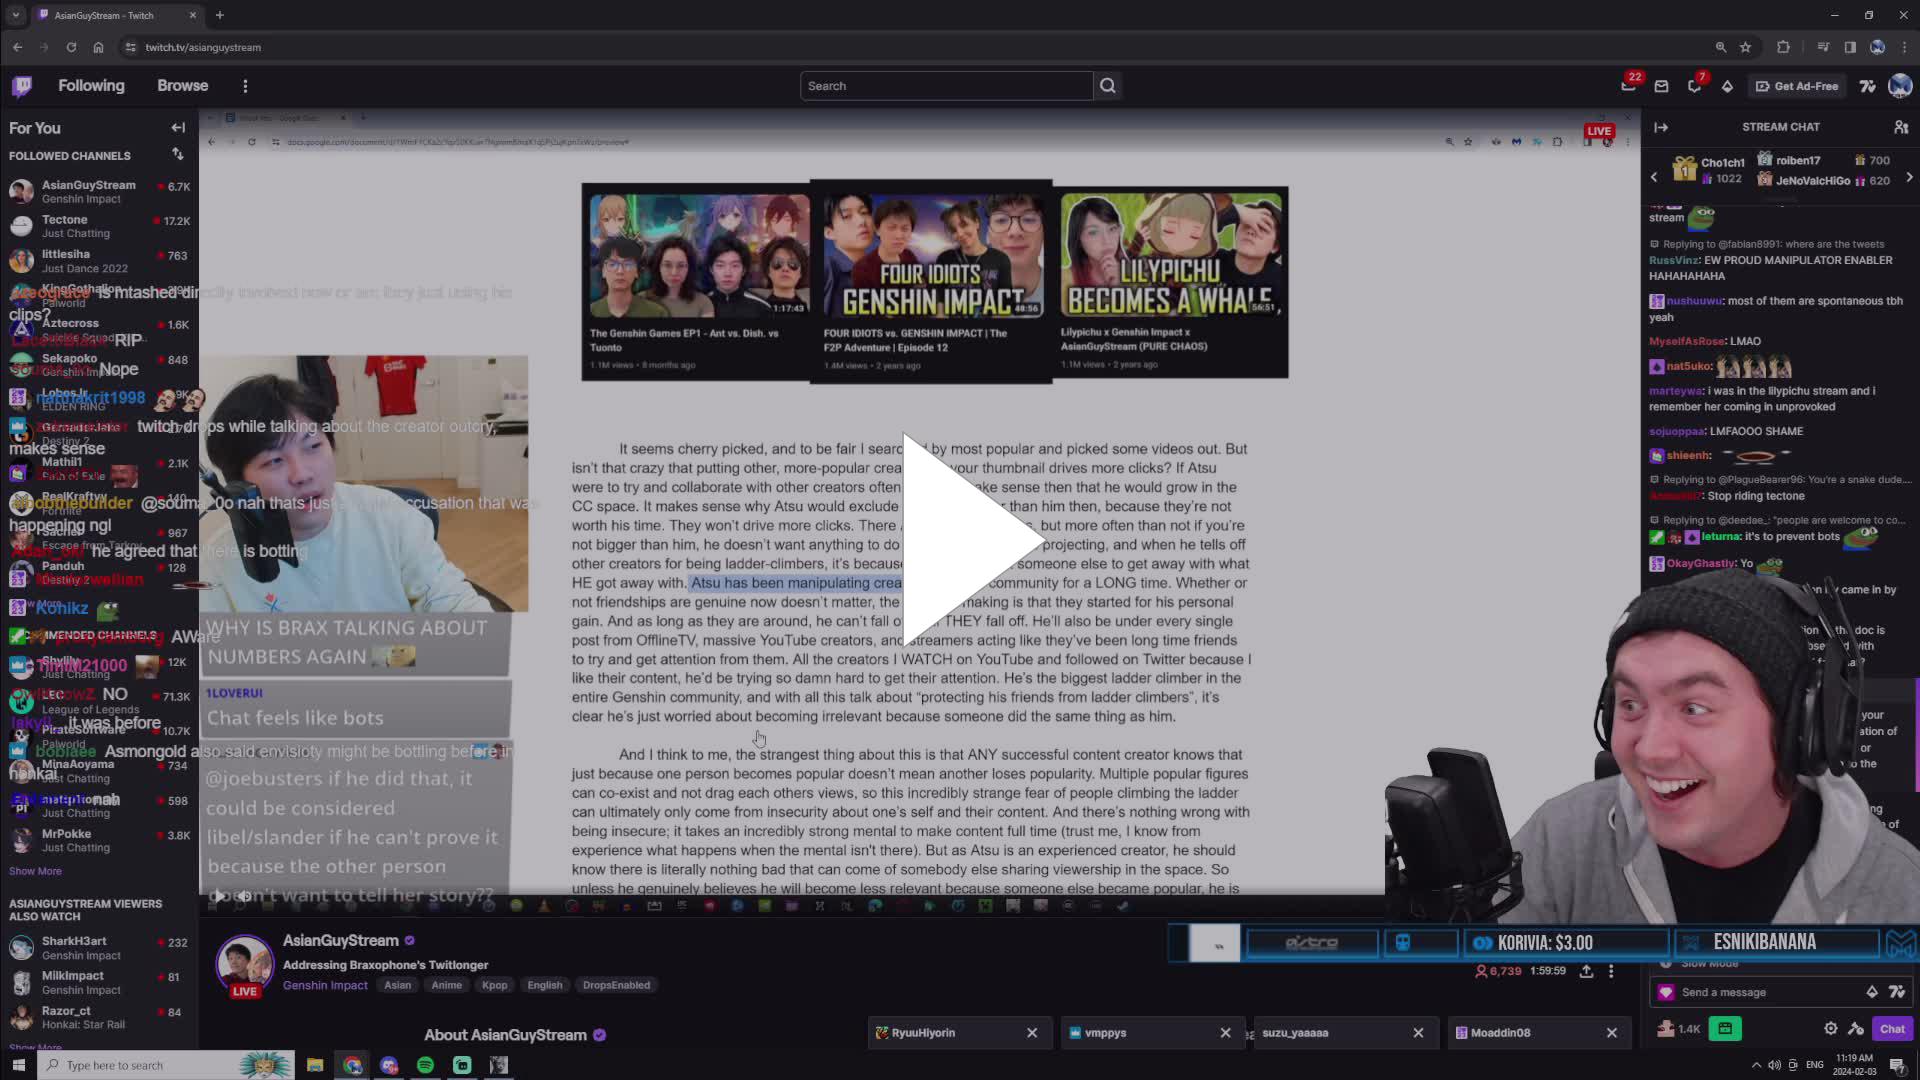
Task: Open the moderation gavel icon beside chat settings
Action: coord(1858,1028)
